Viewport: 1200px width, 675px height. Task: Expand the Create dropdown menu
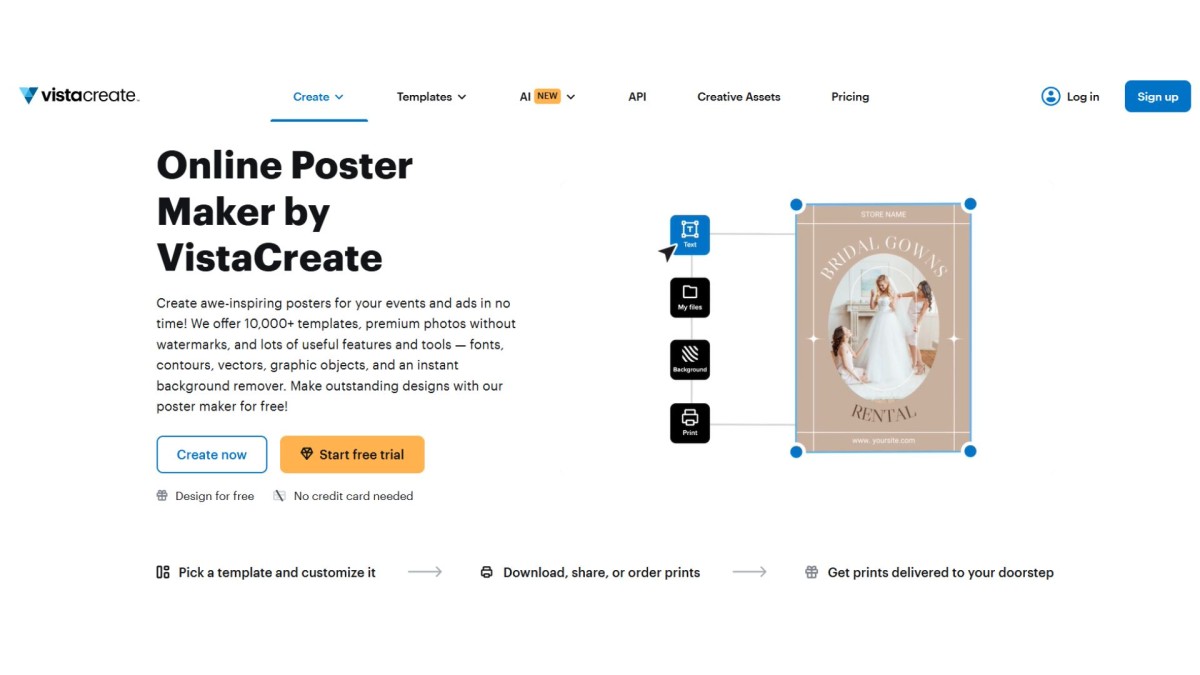tap(318, 97)
